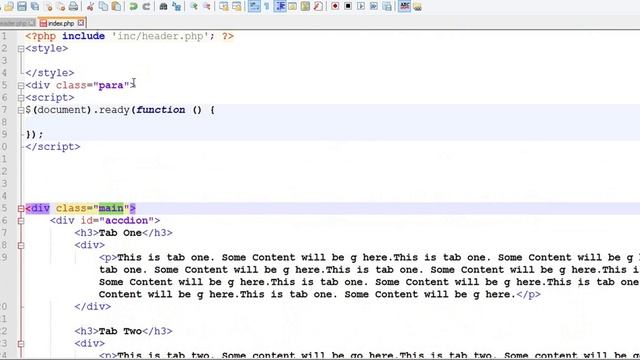Undo the last edit with green arrow icon
The height and width of the screenshot is (360, 640).
[x=133, y=7]
